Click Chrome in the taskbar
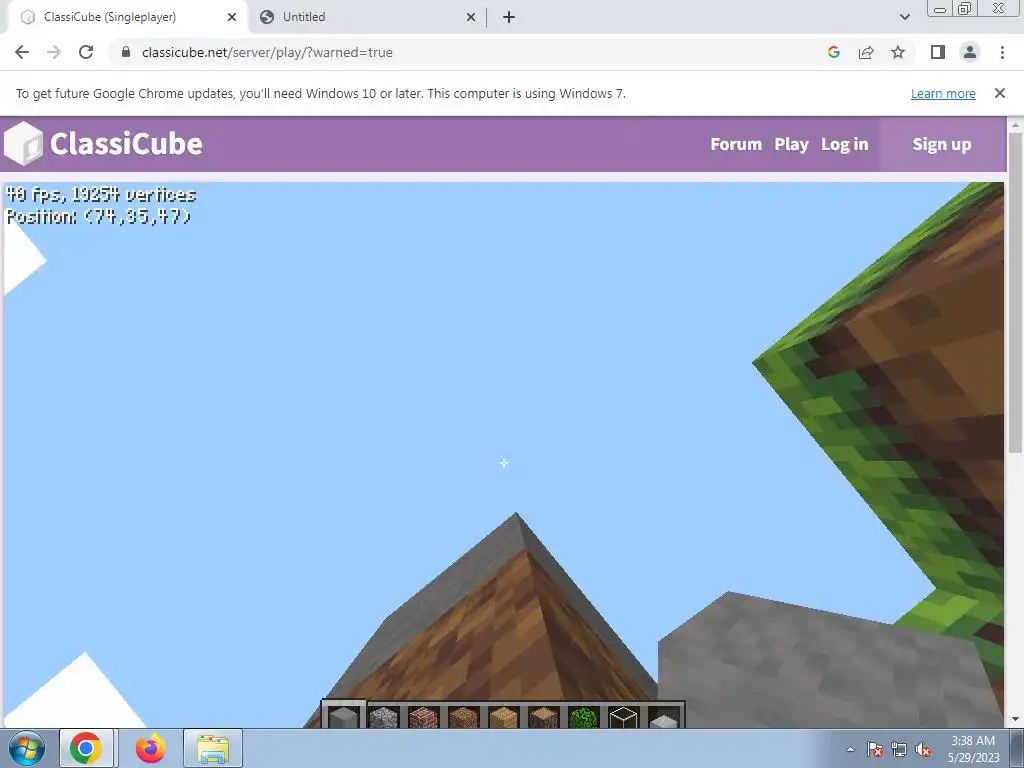Image resolution: width=1024 pixels, height=768 pixels. 86,748
